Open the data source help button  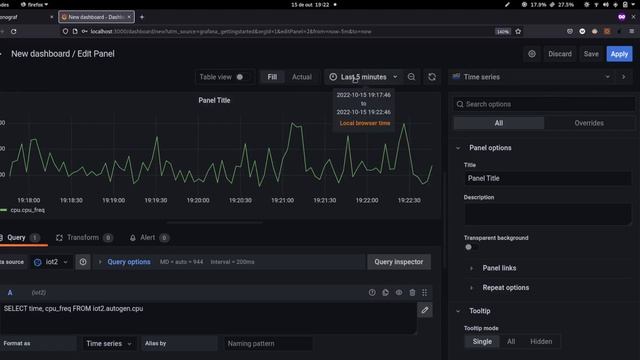pos(83,262)
